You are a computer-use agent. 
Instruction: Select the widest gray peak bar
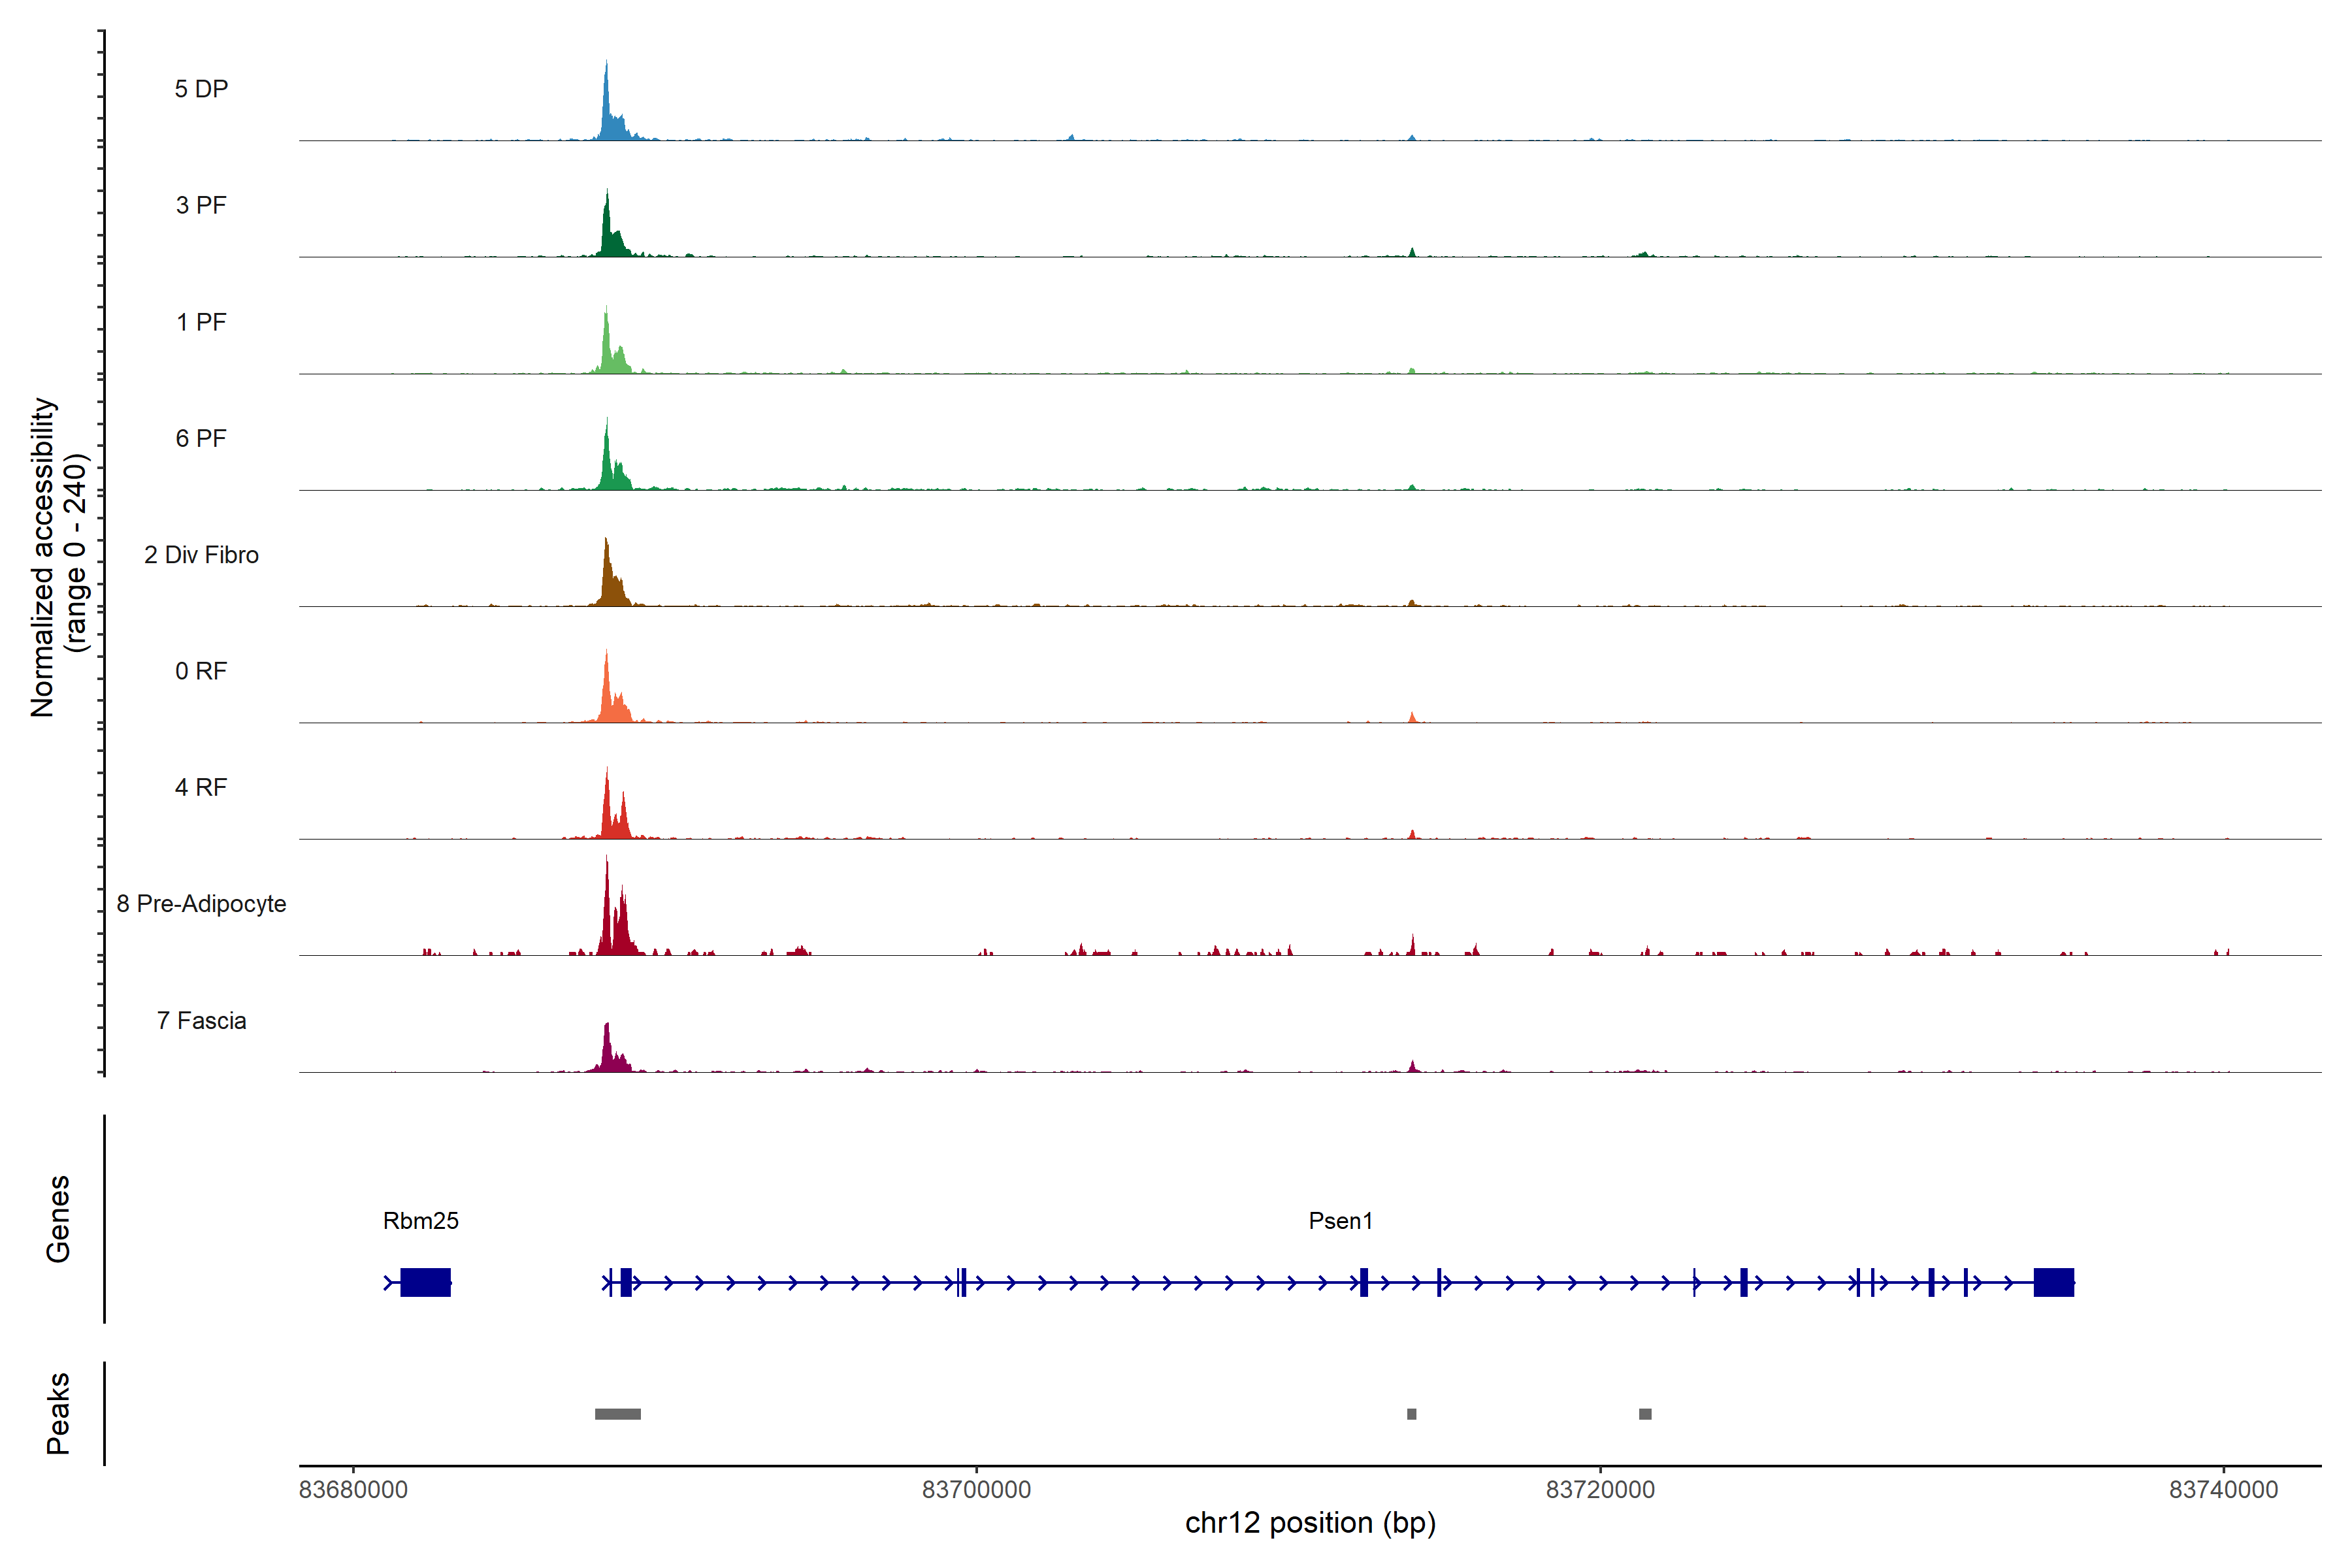(617, 1414)
